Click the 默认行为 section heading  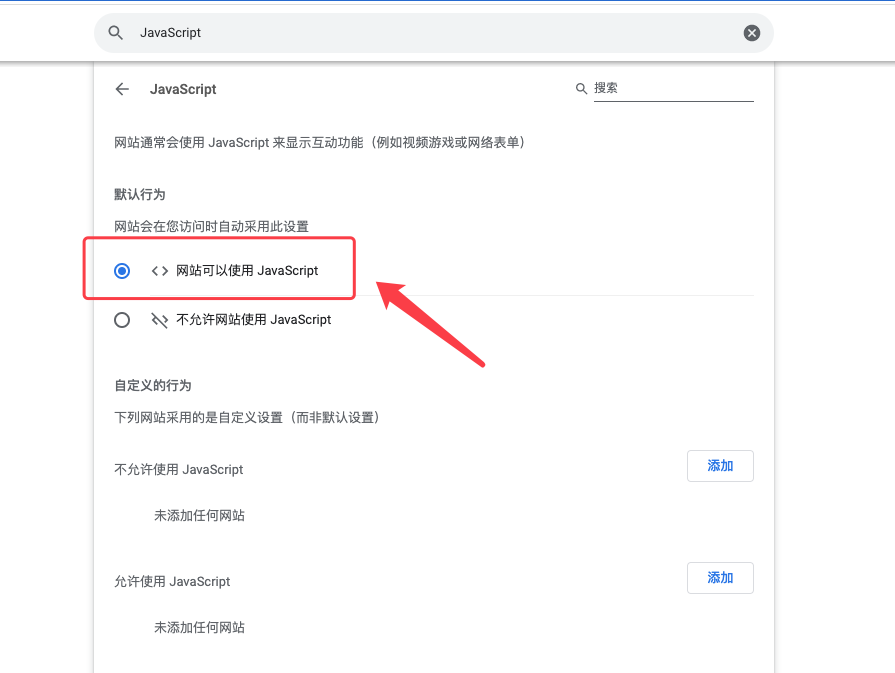140,194
